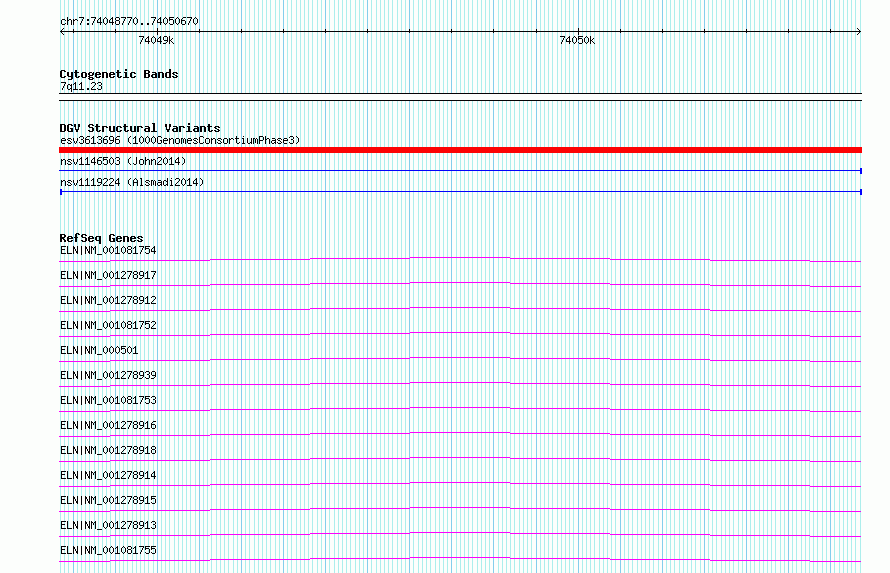Select transcript ELN|NM_001278939
Screen dimensions: 890x573
(108, 375)
